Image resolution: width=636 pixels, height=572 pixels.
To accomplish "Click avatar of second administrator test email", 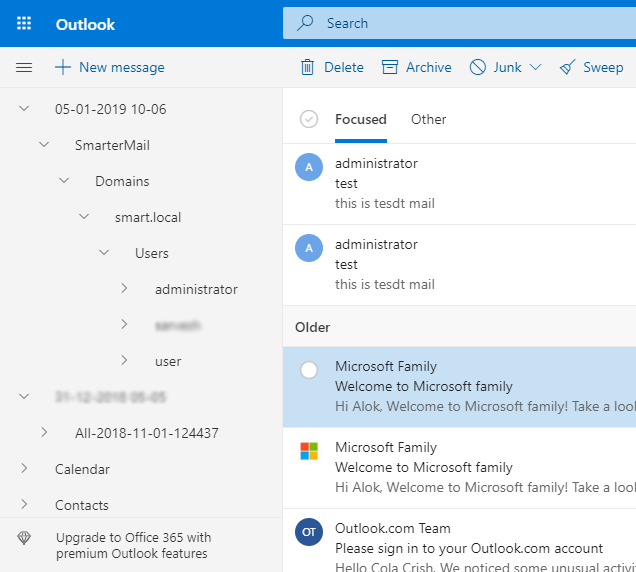I will click(x=309, y=248).
